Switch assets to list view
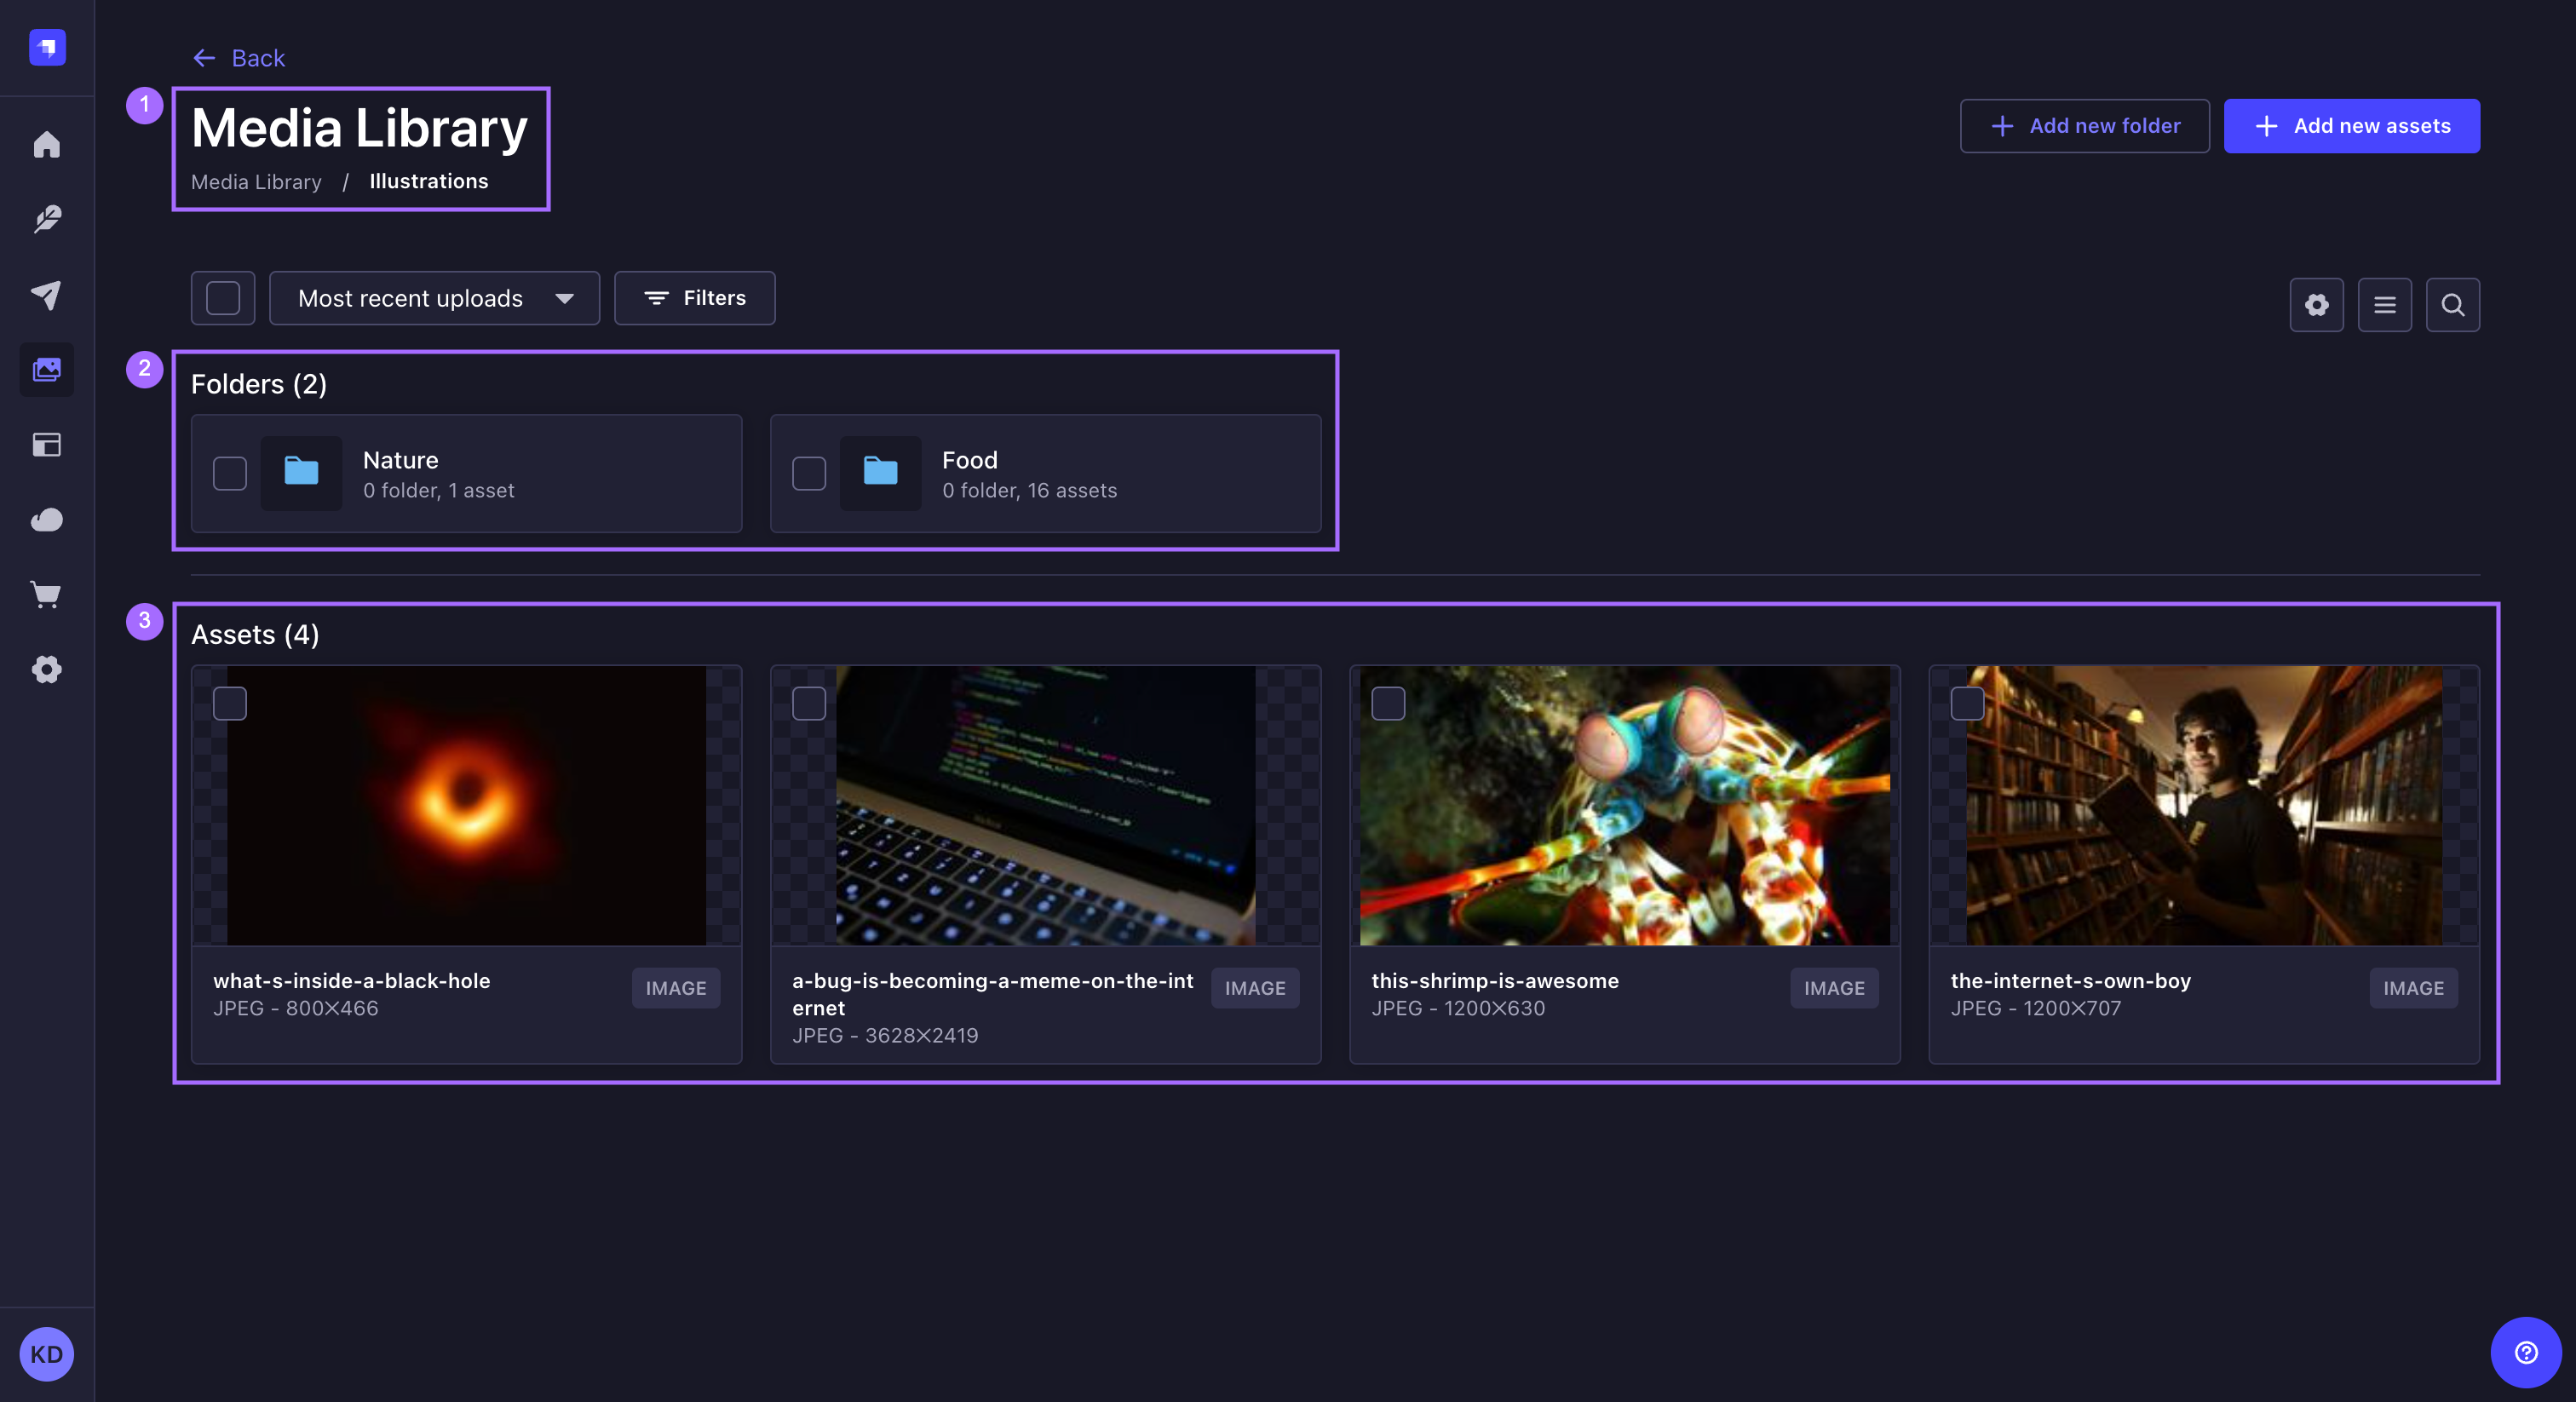2576x1402 pixels. tap(2385, 305)
